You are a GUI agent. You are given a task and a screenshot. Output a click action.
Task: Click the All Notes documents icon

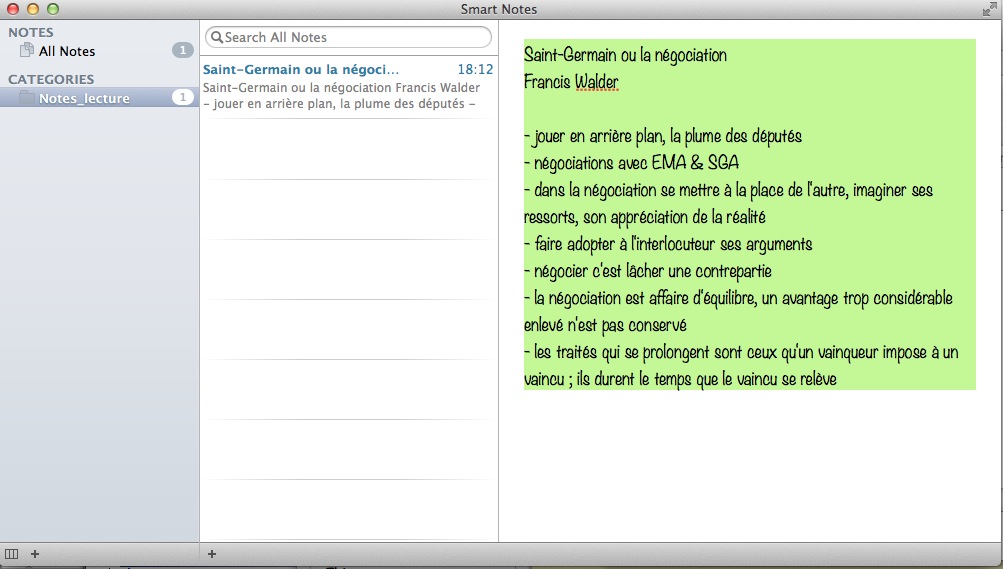(x=27, y=51)
